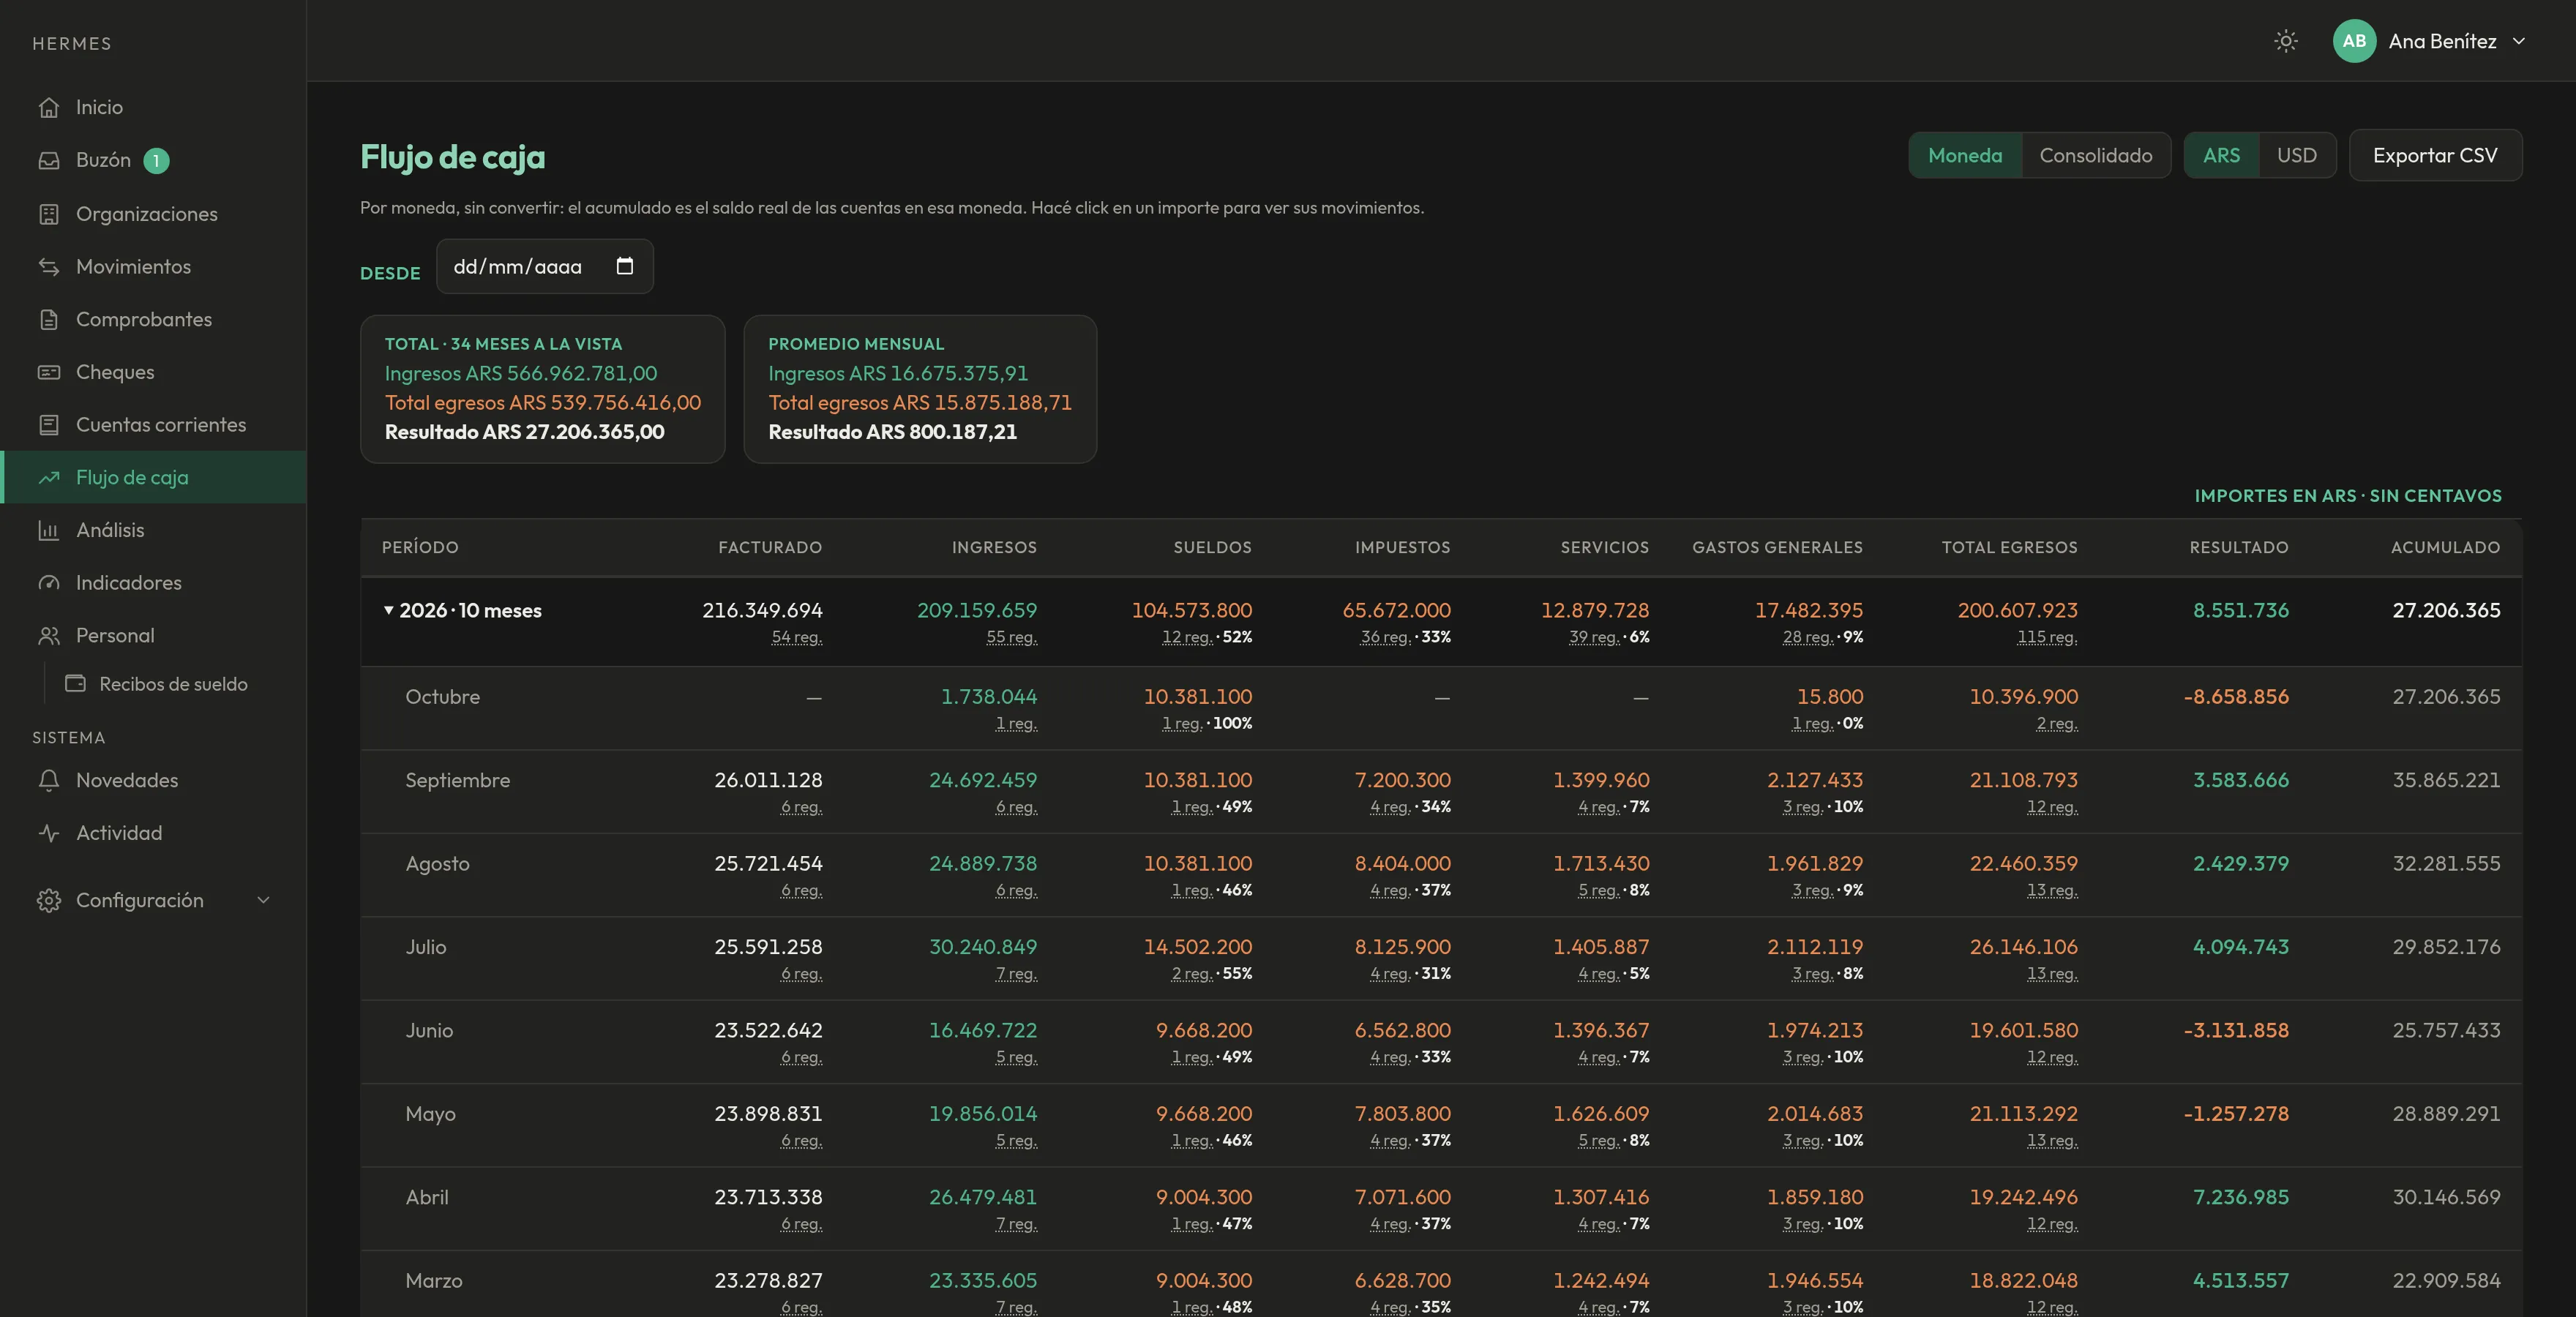Switch view to Moneda

coord(1965,155)
